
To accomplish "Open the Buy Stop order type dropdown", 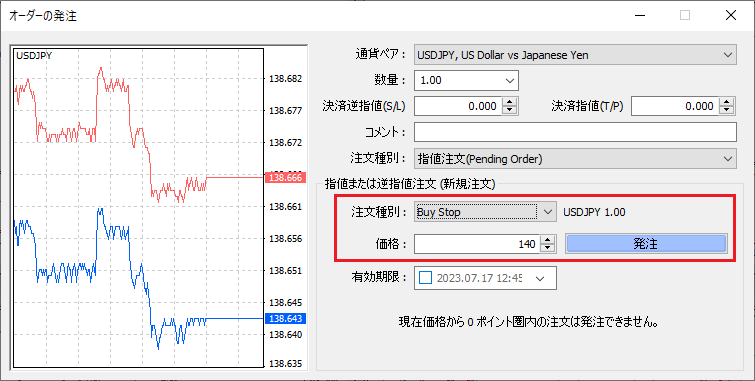I will point(547,212).
